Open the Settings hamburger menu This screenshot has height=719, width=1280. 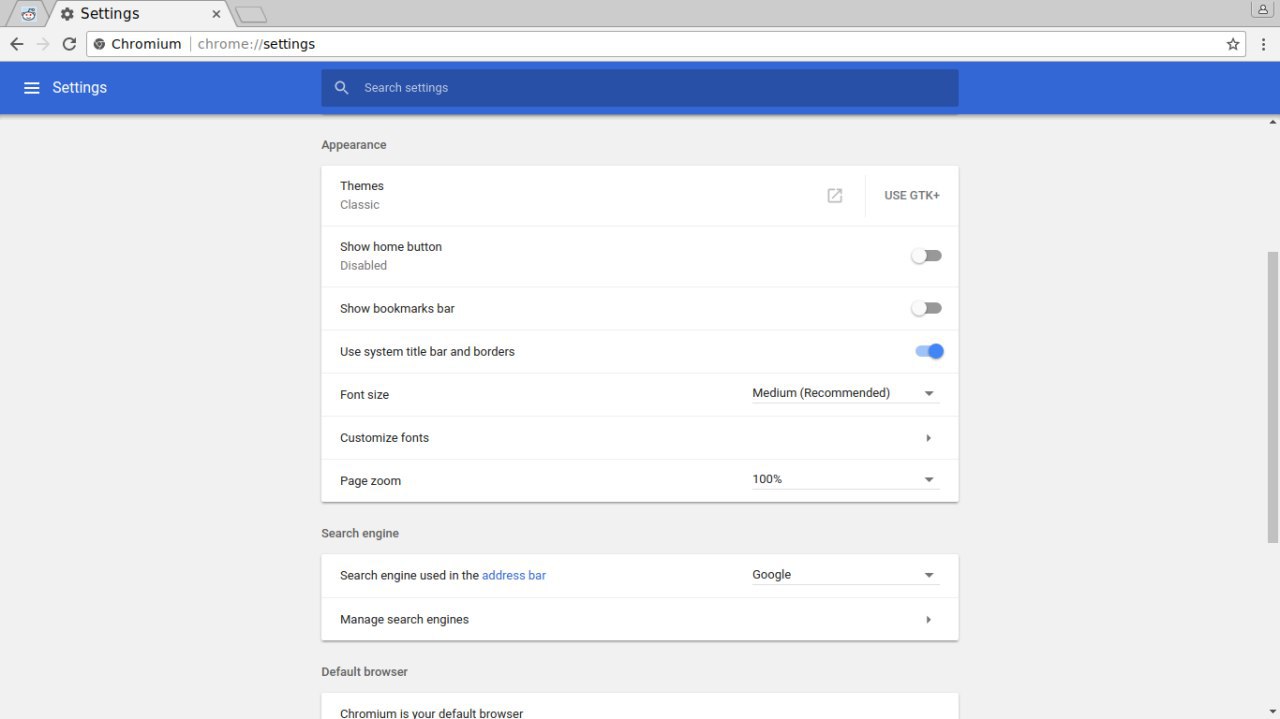pyautogui.click(x=31, y=88)
